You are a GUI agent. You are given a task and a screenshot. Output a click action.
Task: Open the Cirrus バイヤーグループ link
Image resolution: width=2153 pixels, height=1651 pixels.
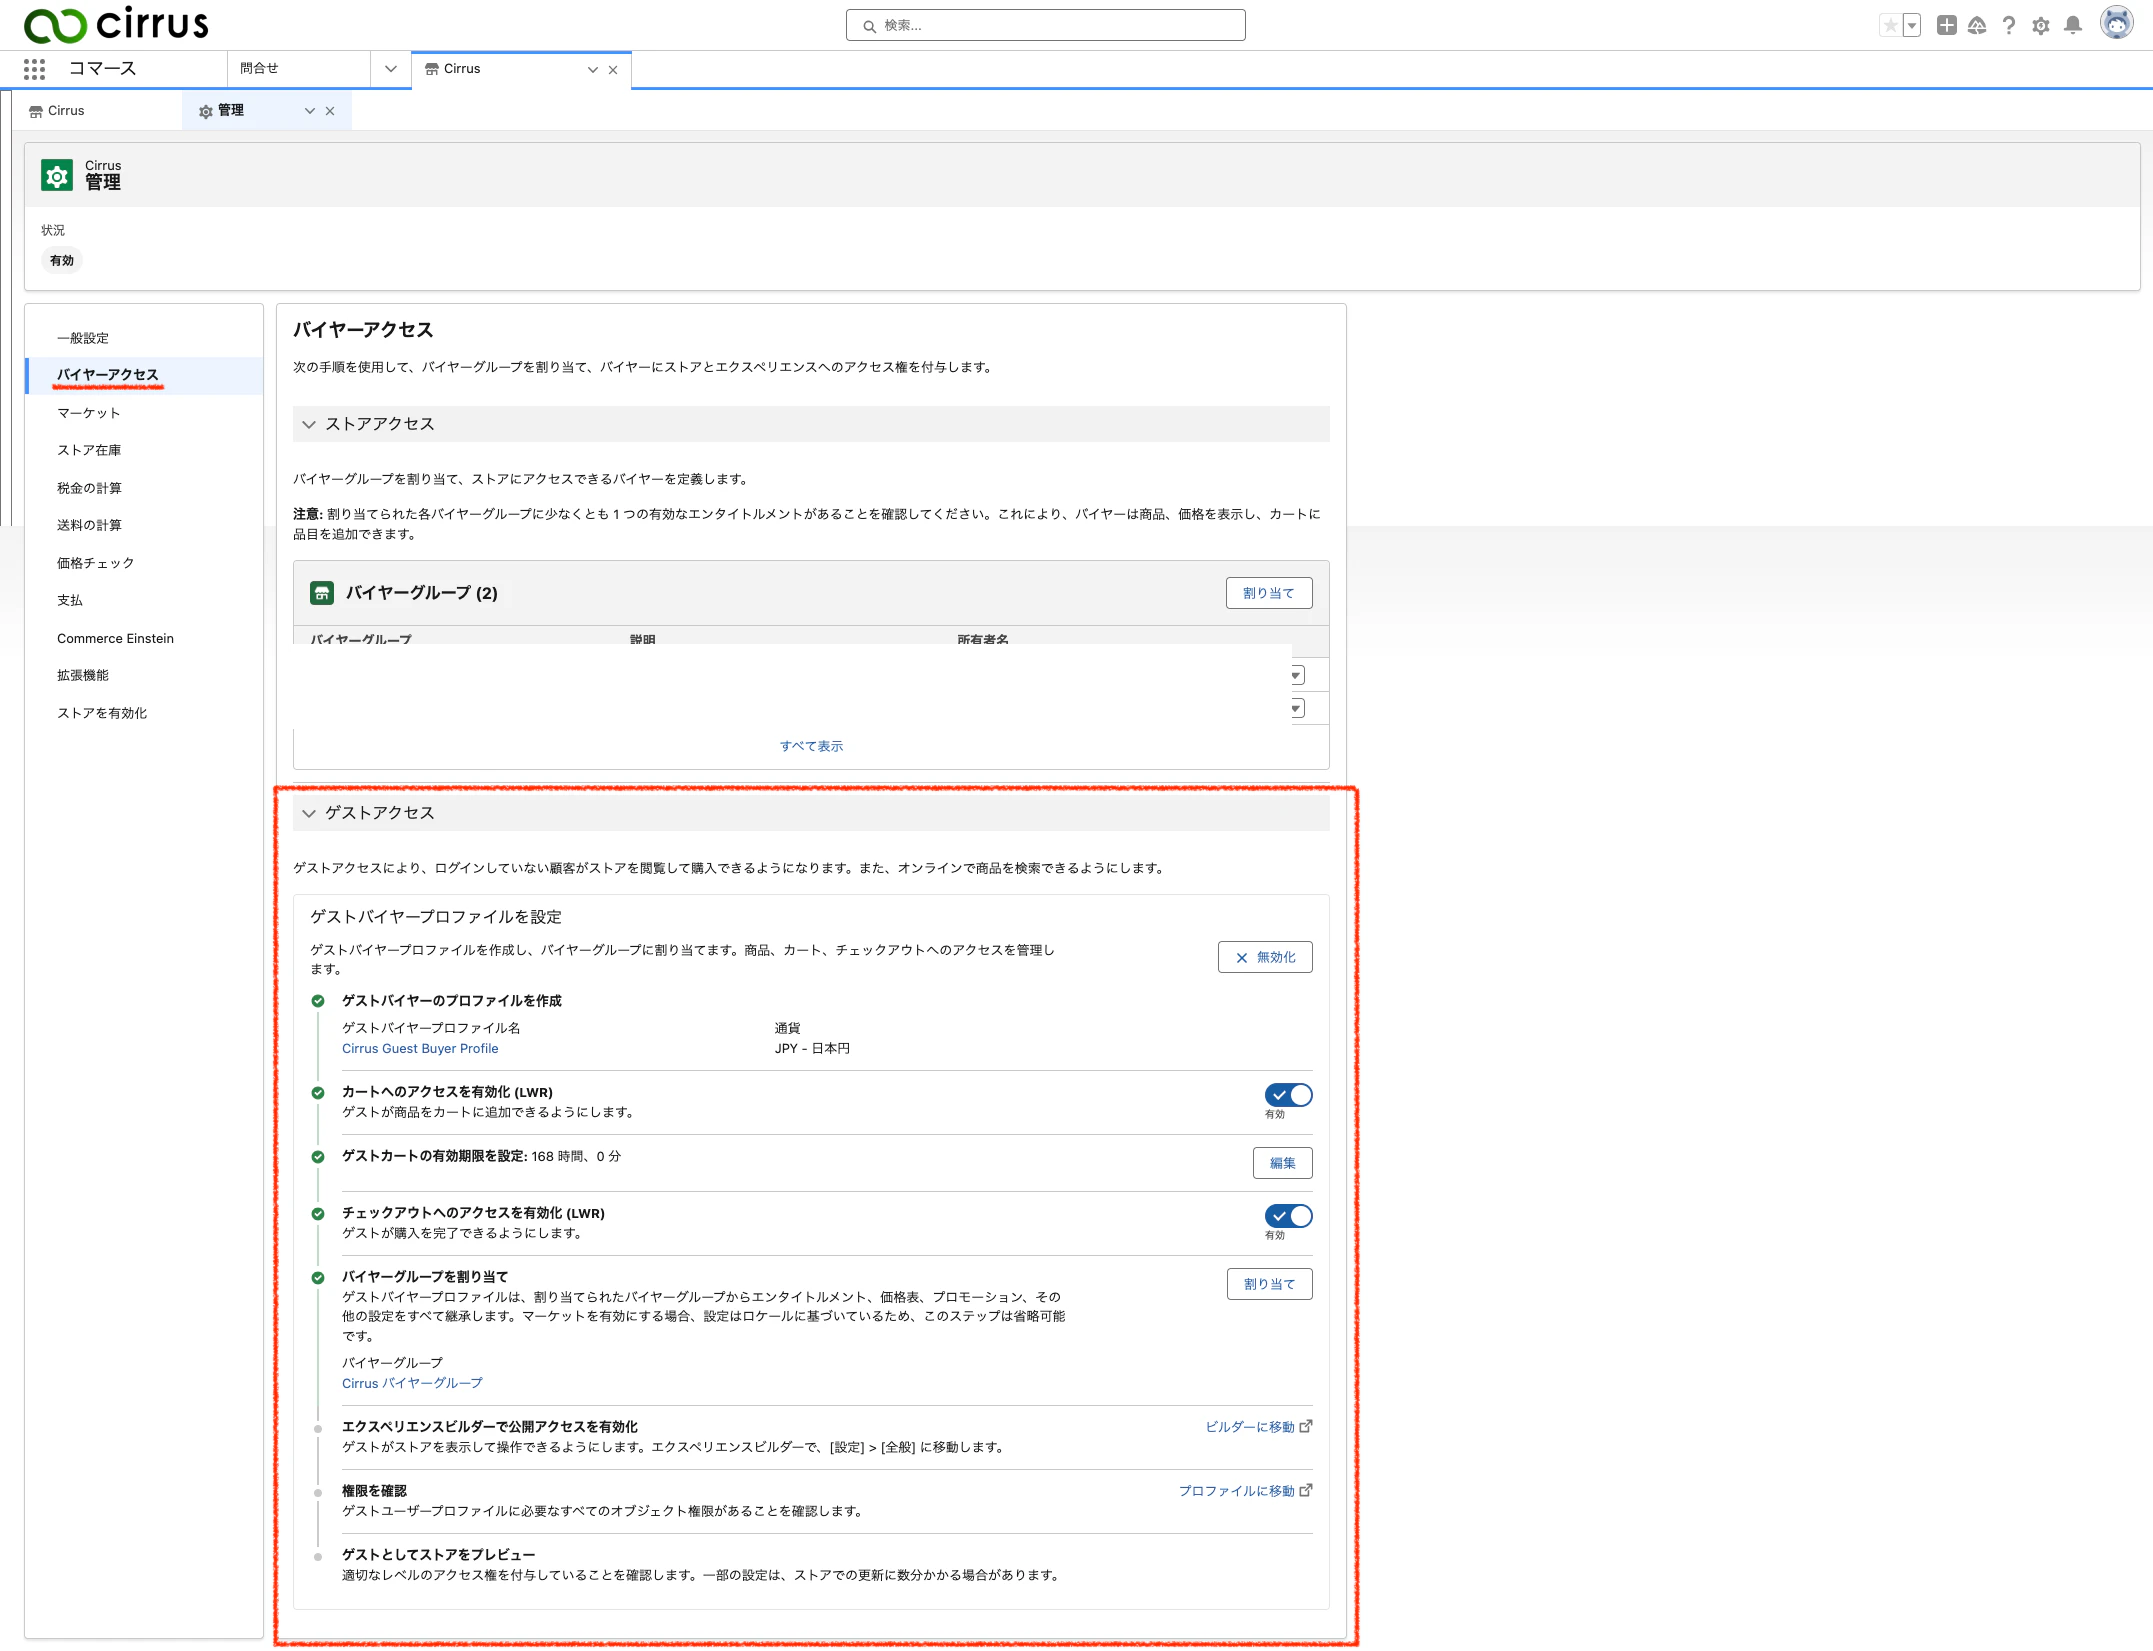[x=412, y=1383]
